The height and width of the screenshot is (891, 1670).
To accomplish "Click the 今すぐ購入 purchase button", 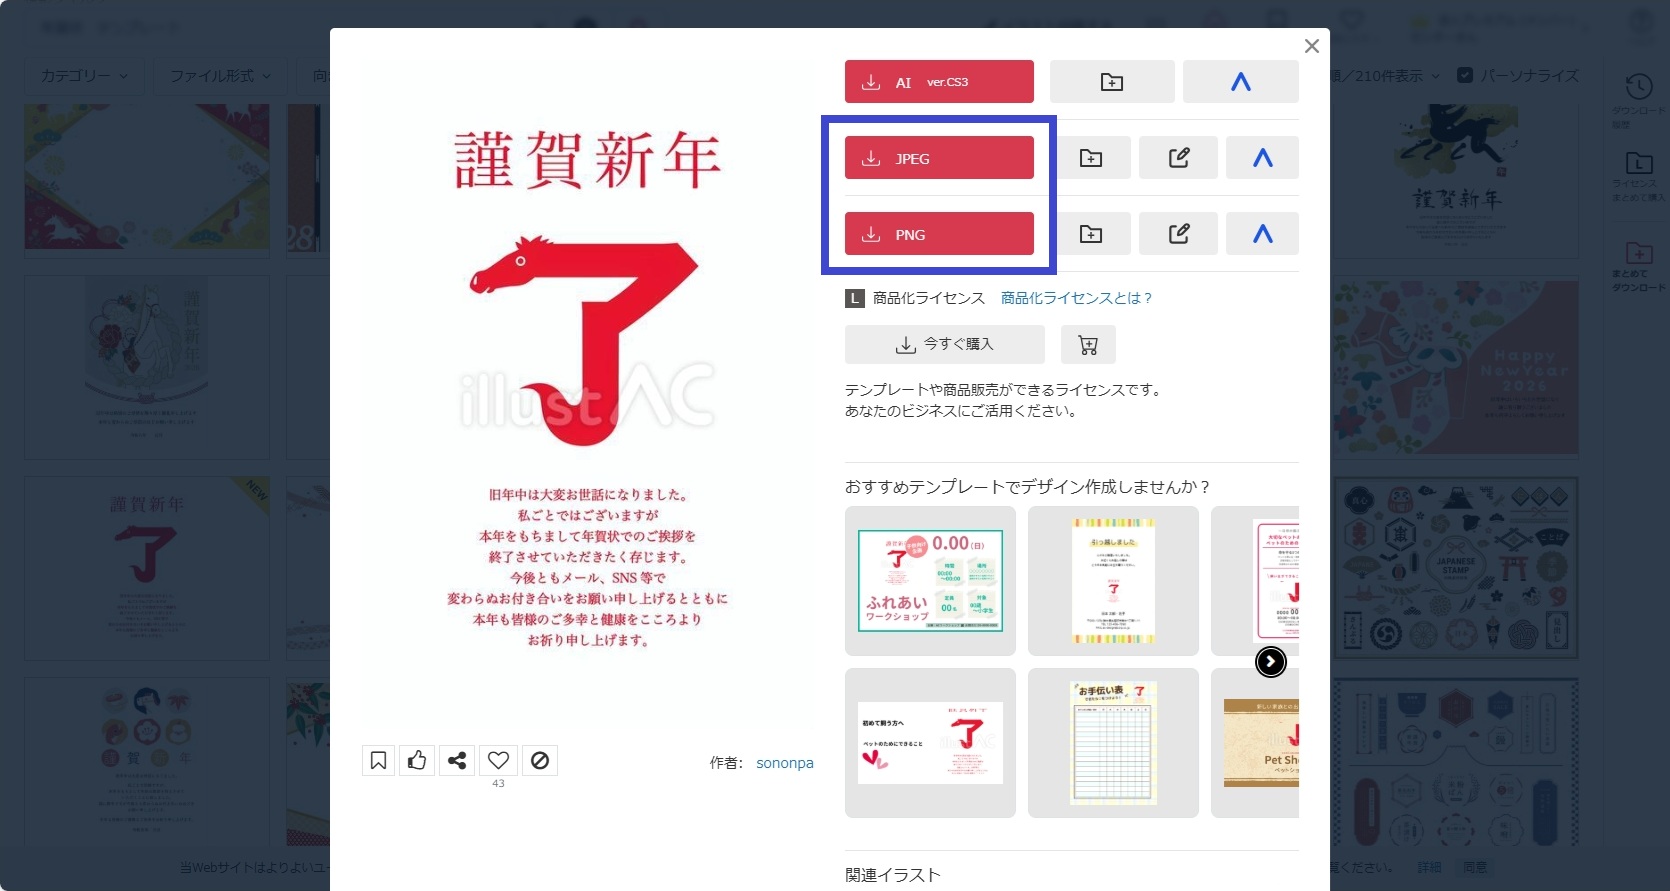I will (x=944, y=345).
